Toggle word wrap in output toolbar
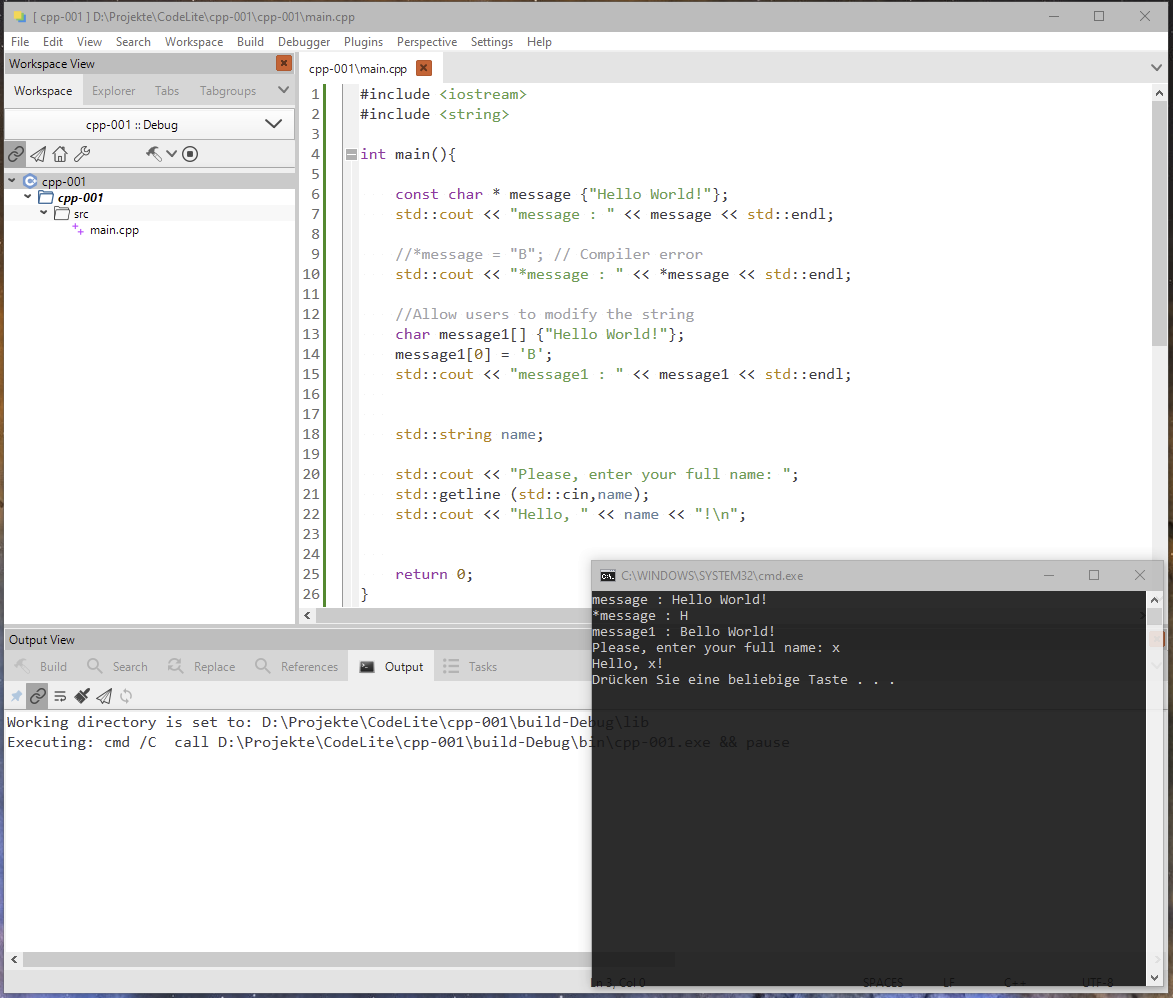This screenshot has height=998, width=1173. point(60,697)
